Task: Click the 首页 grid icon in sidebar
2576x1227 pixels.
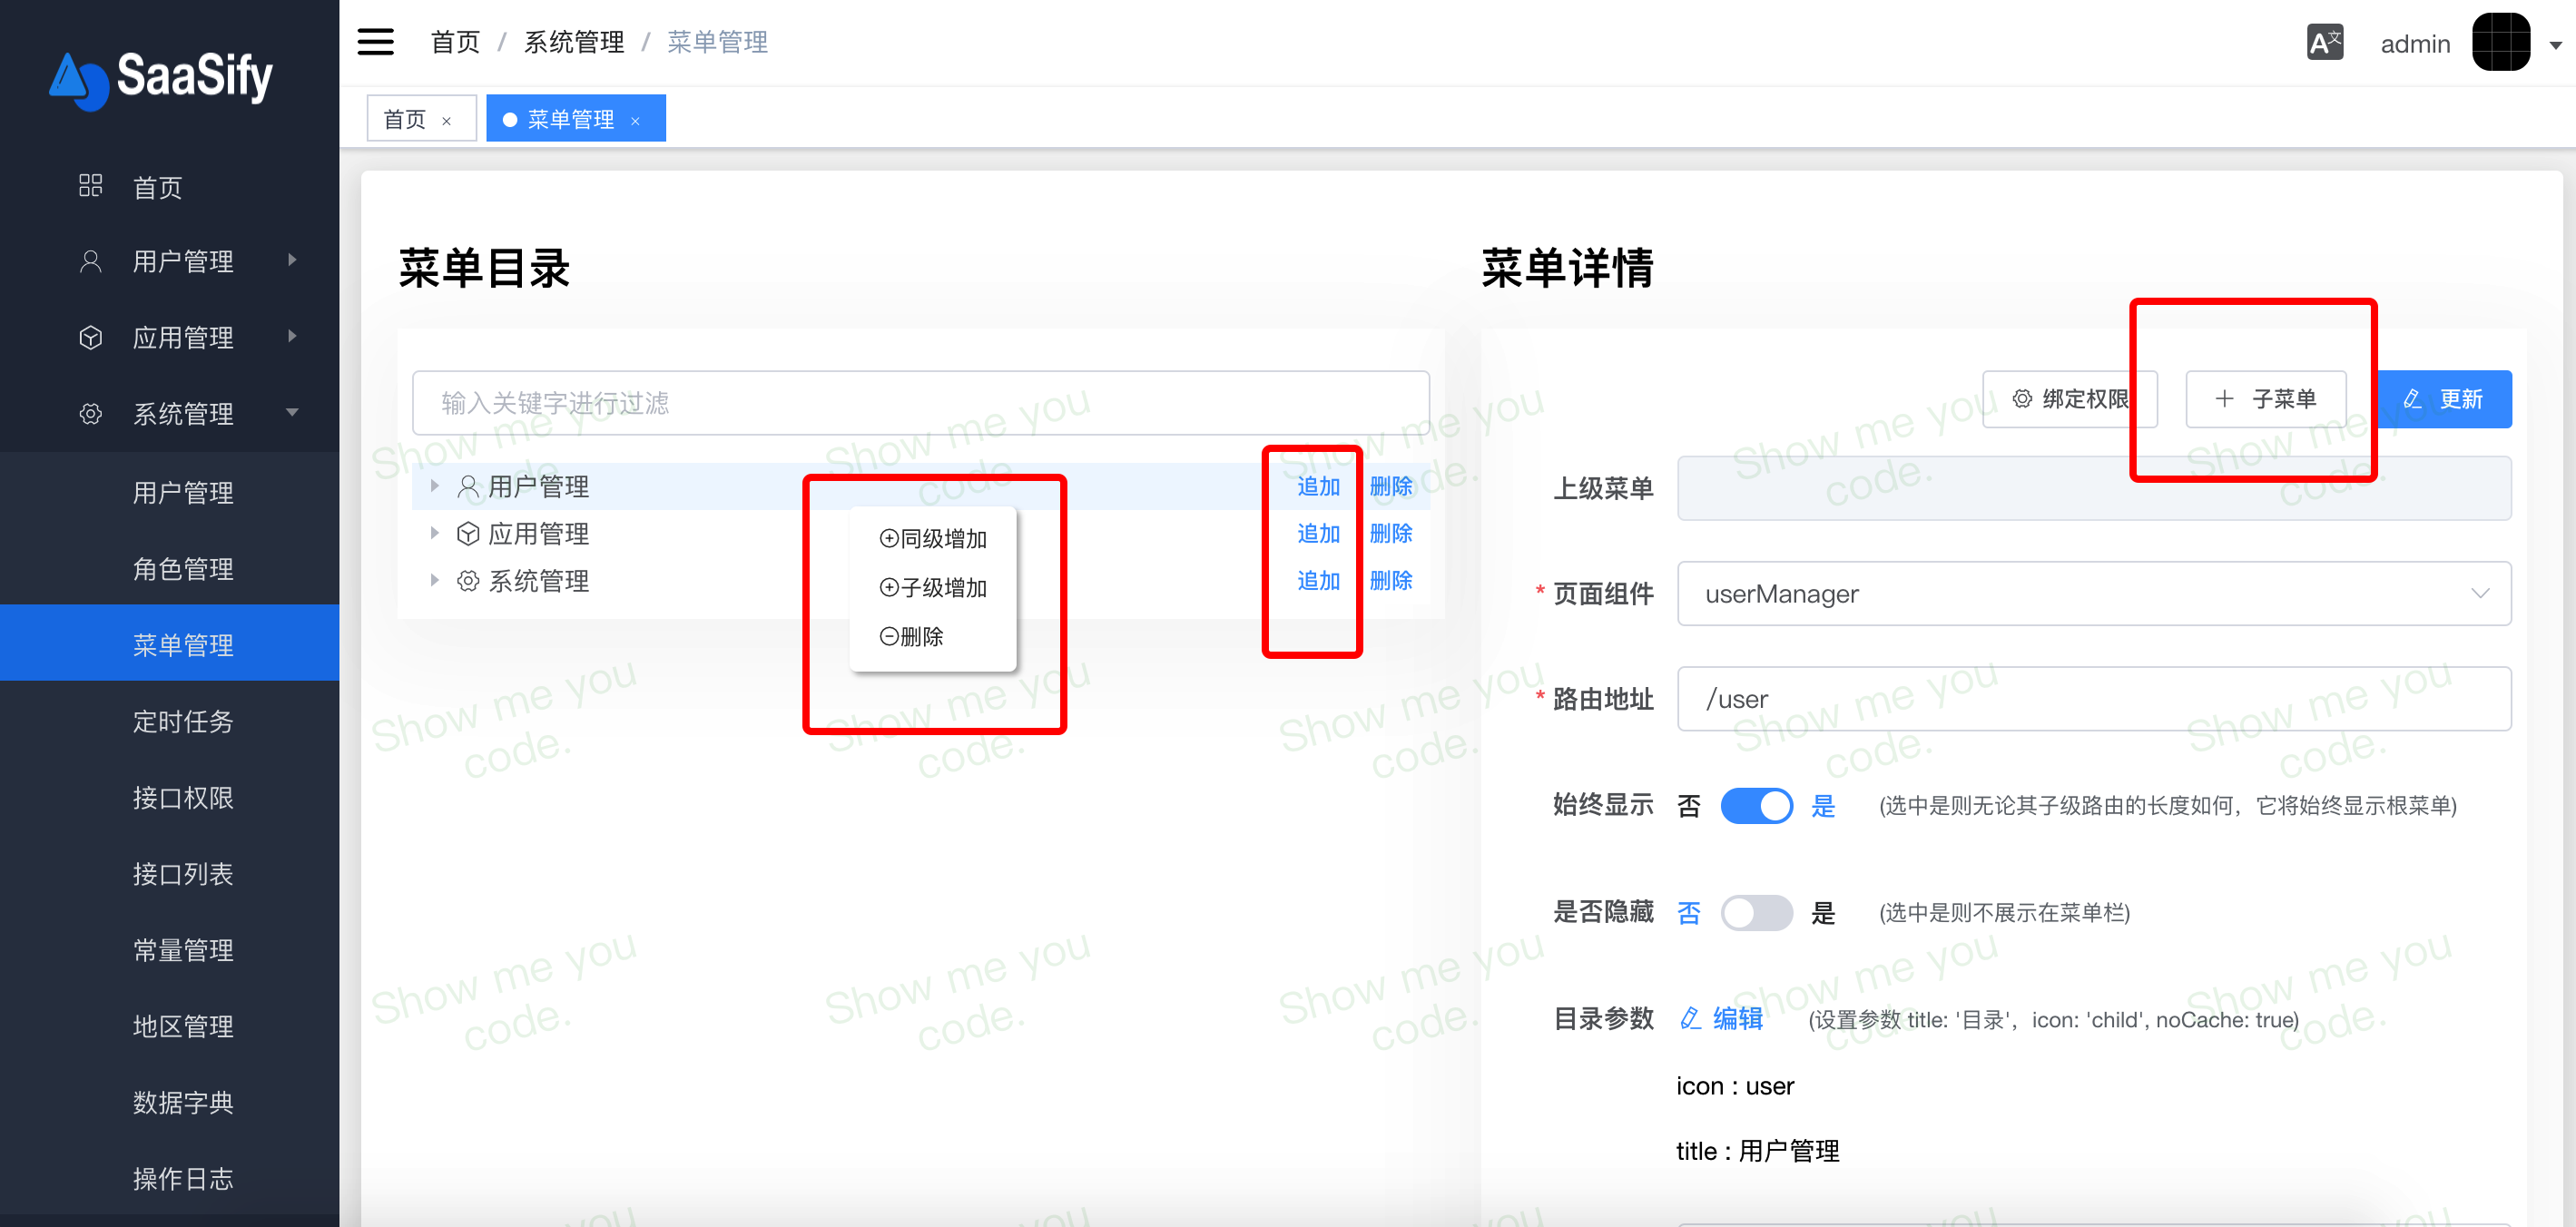Action: coord(90,186)
